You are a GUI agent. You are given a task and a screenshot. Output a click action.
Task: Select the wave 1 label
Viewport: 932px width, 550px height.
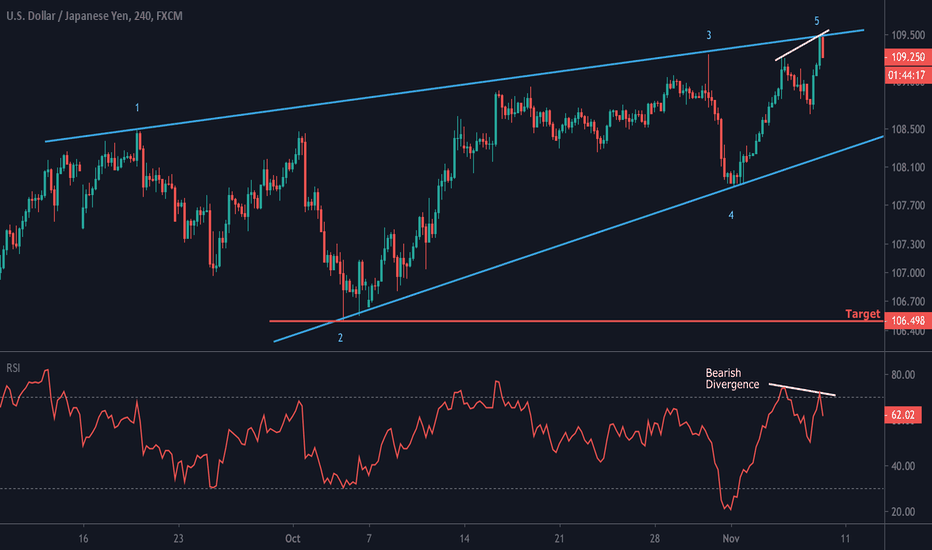(137, 107)
